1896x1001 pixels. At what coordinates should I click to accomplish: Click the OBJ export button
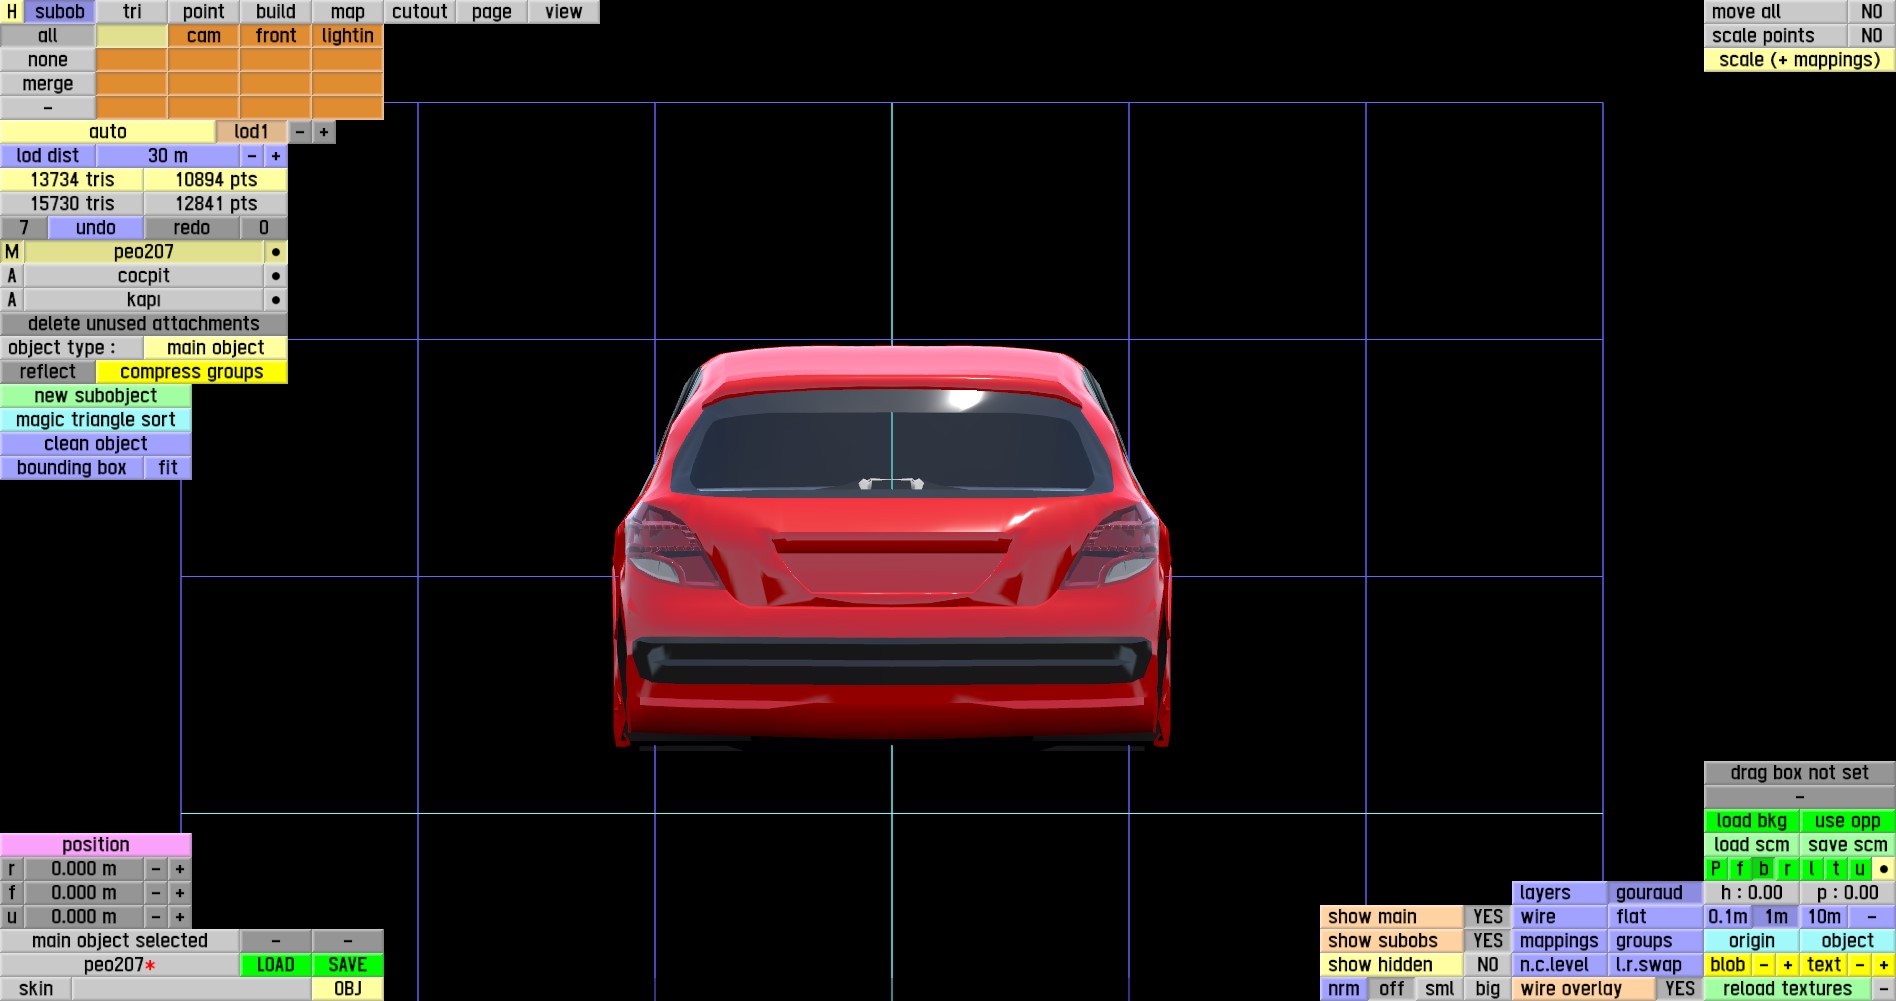pyautogui.click(x=348, y=989)
